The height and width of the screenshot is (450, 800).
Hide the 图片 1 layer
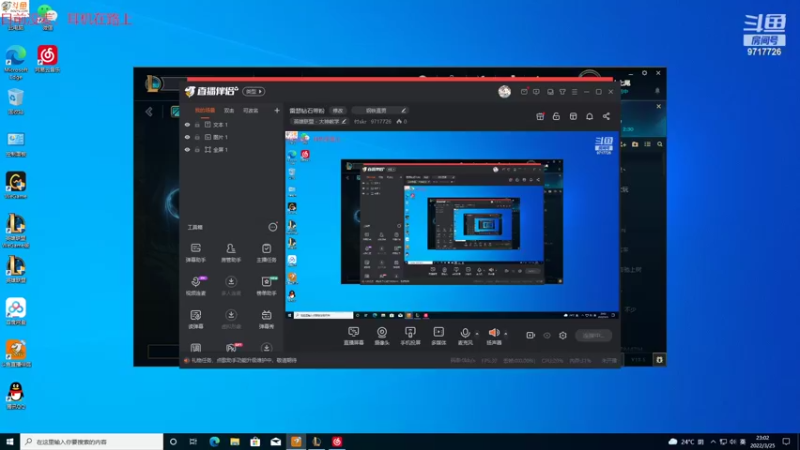[x=187, y=137]
